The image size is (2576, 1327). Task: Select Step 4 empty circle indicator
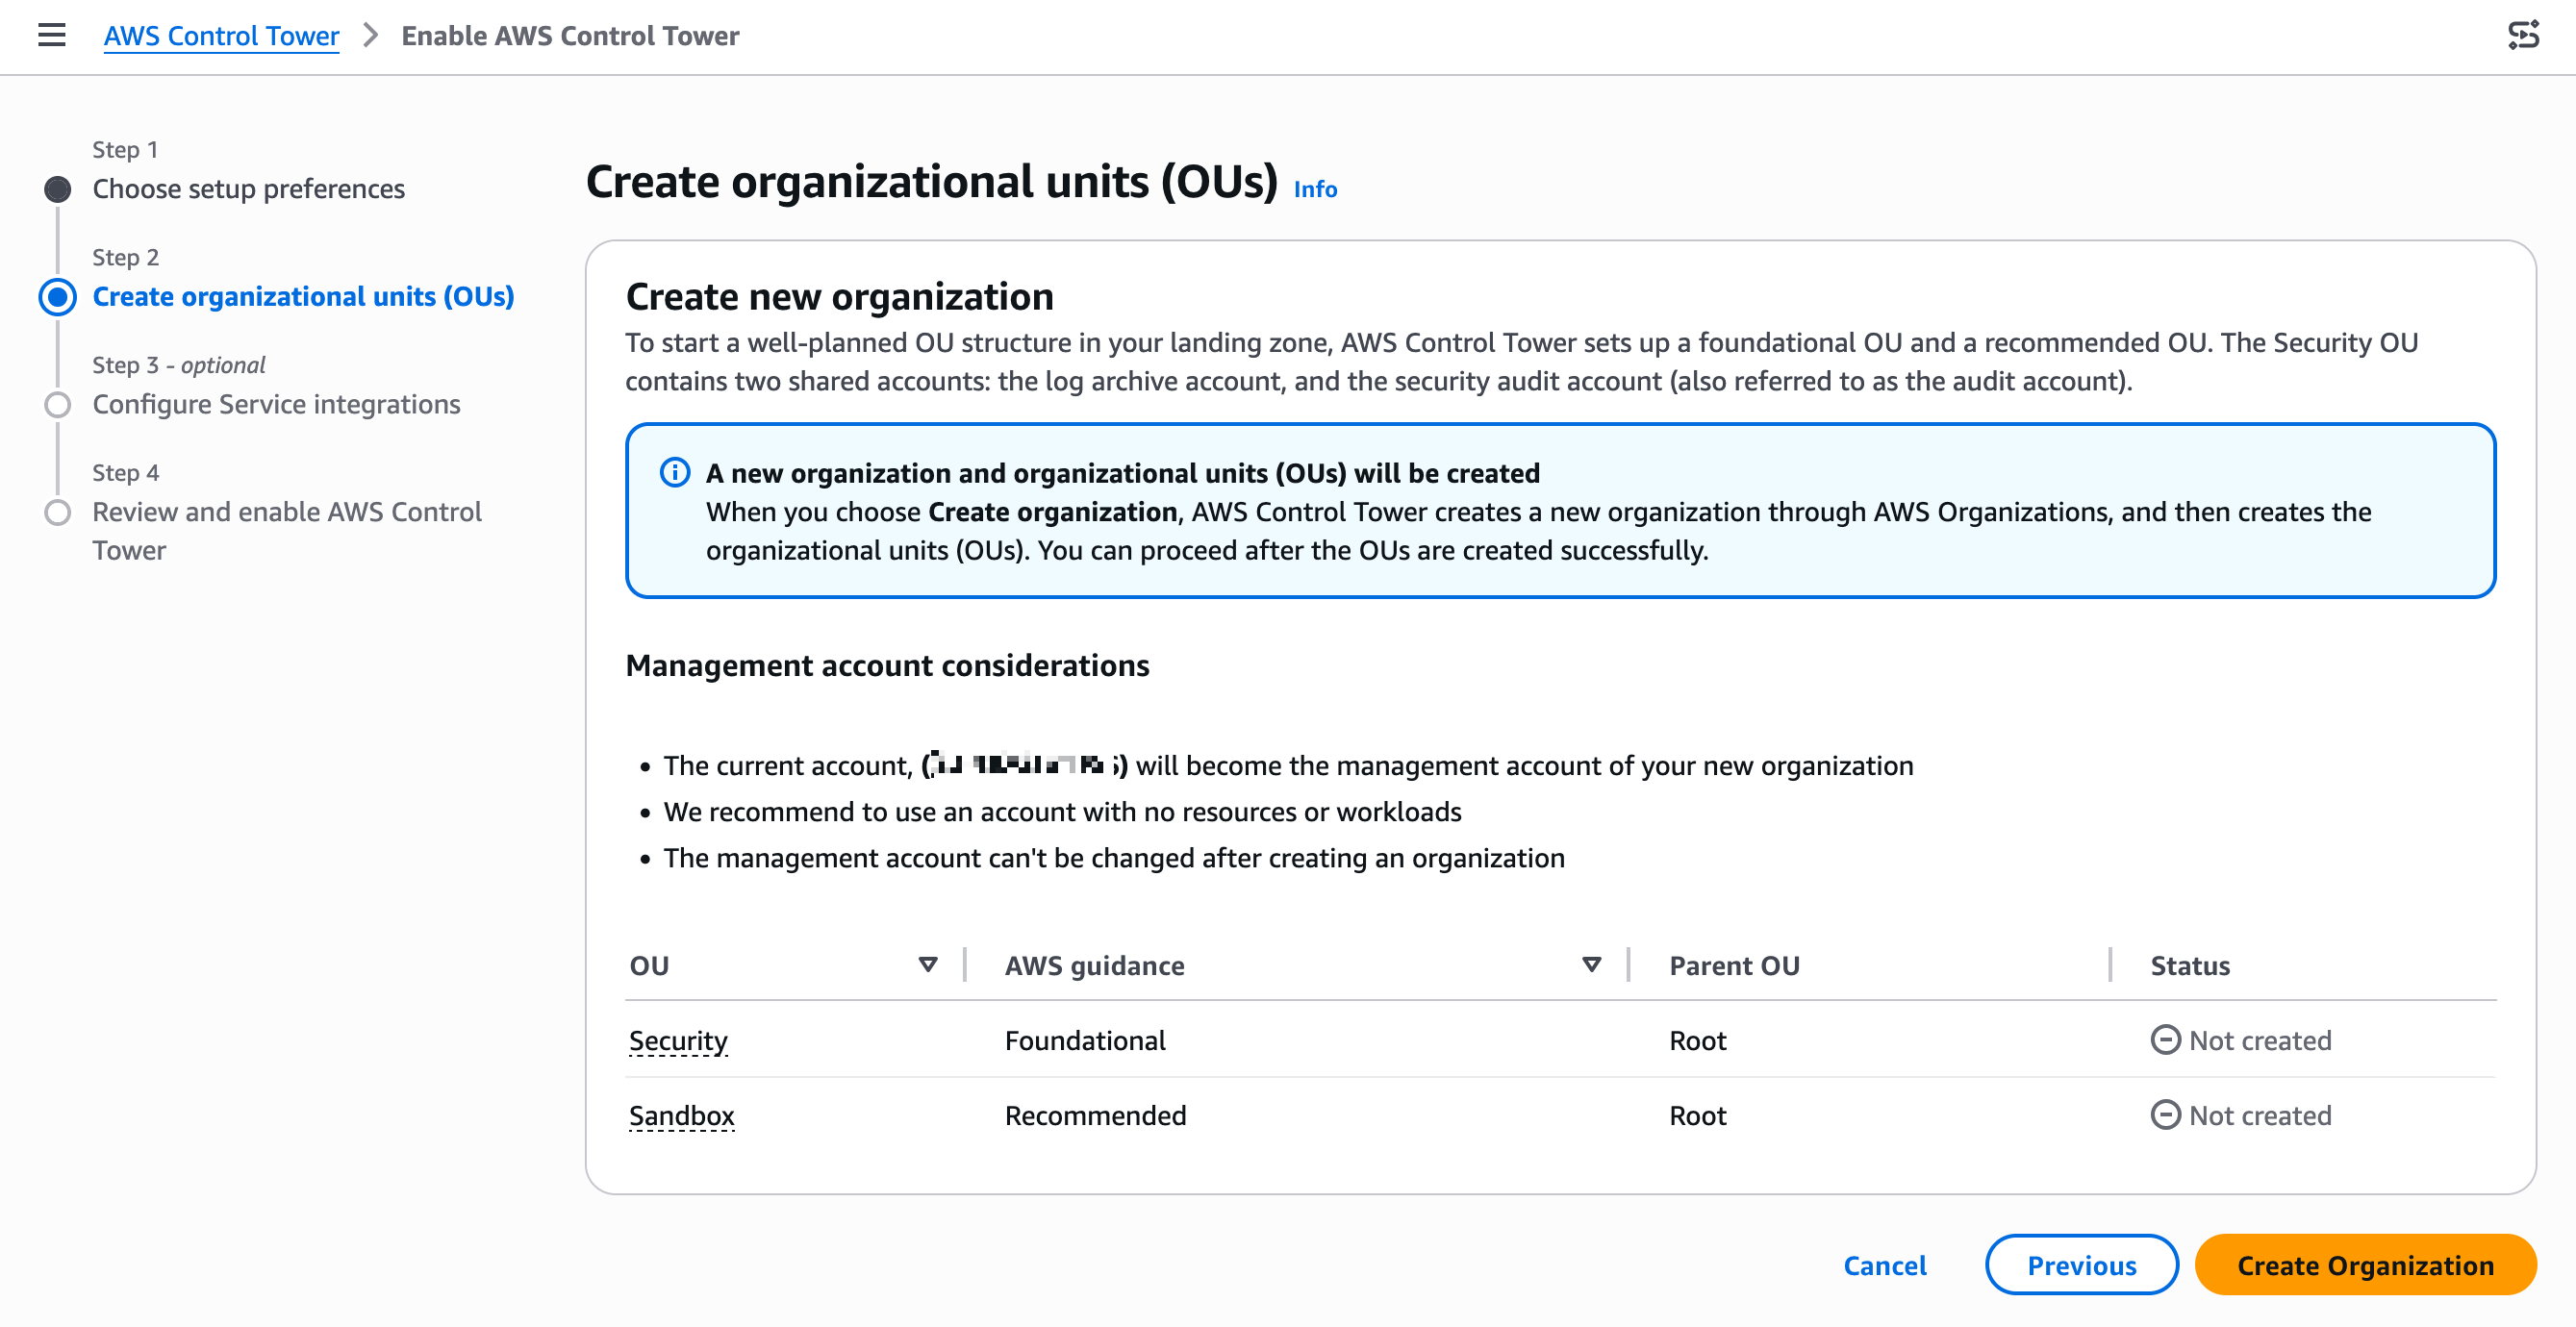tap(58, 512)
